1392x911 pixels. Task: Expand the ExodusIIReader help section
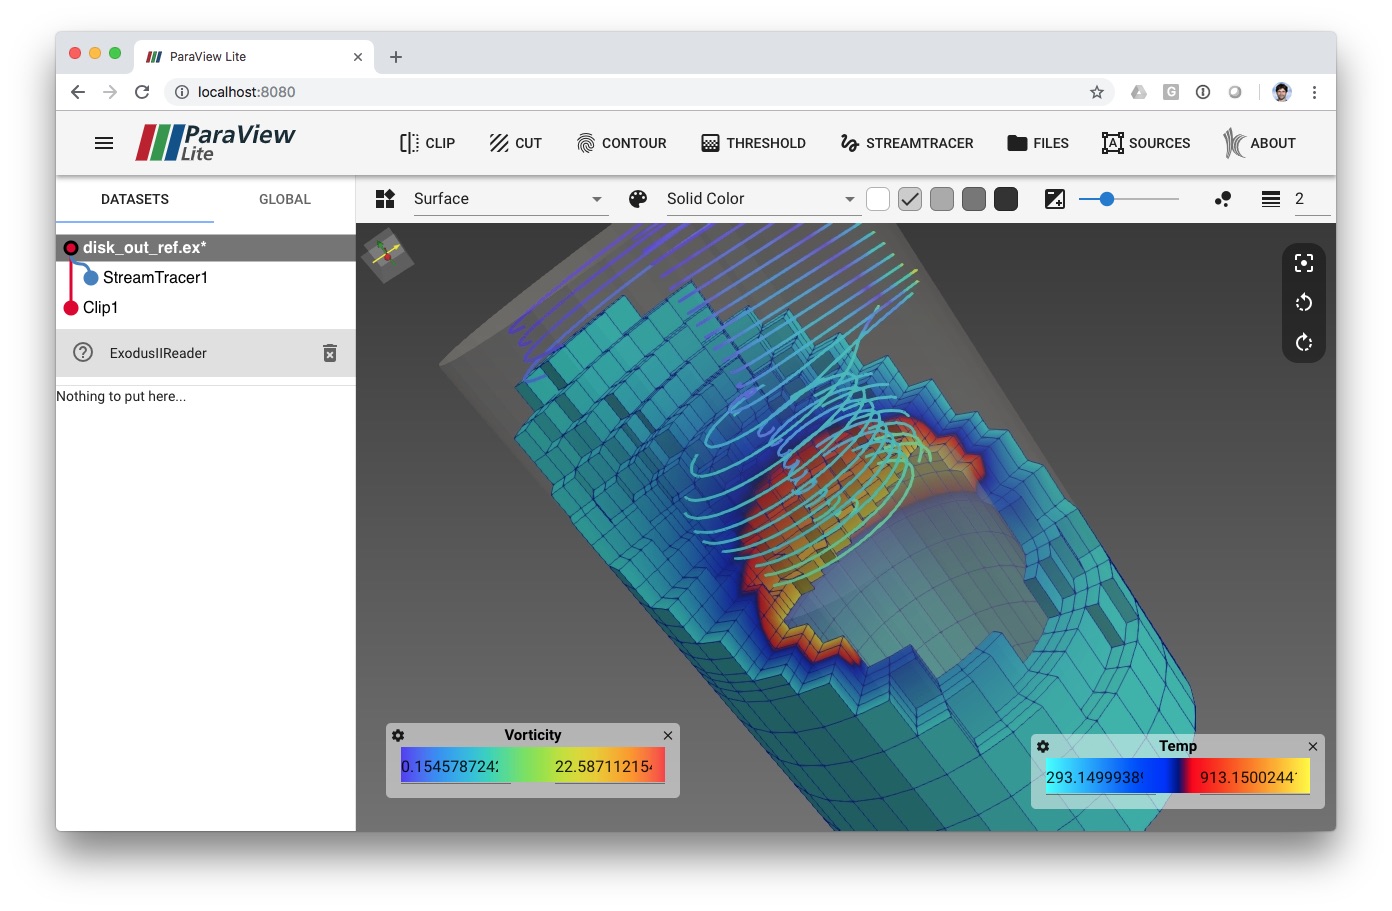point(83,353)
